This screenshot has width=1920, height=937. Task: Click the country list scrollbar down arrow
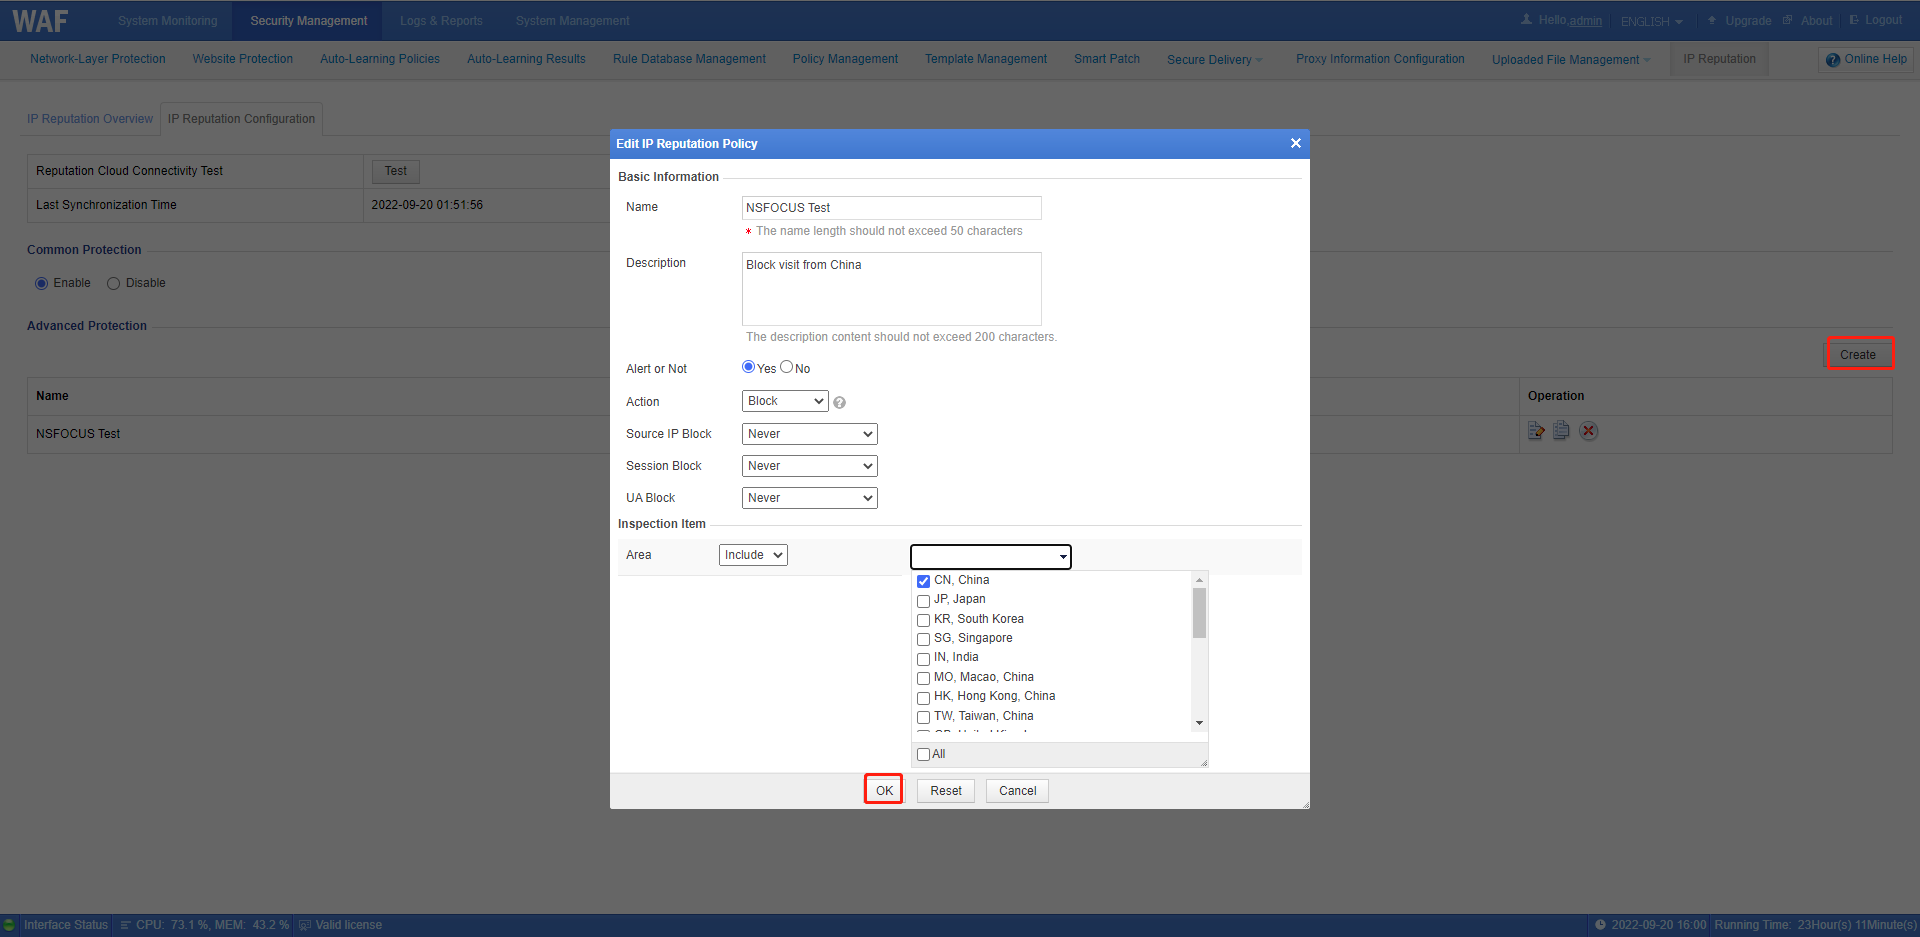tap(1199, 723)
